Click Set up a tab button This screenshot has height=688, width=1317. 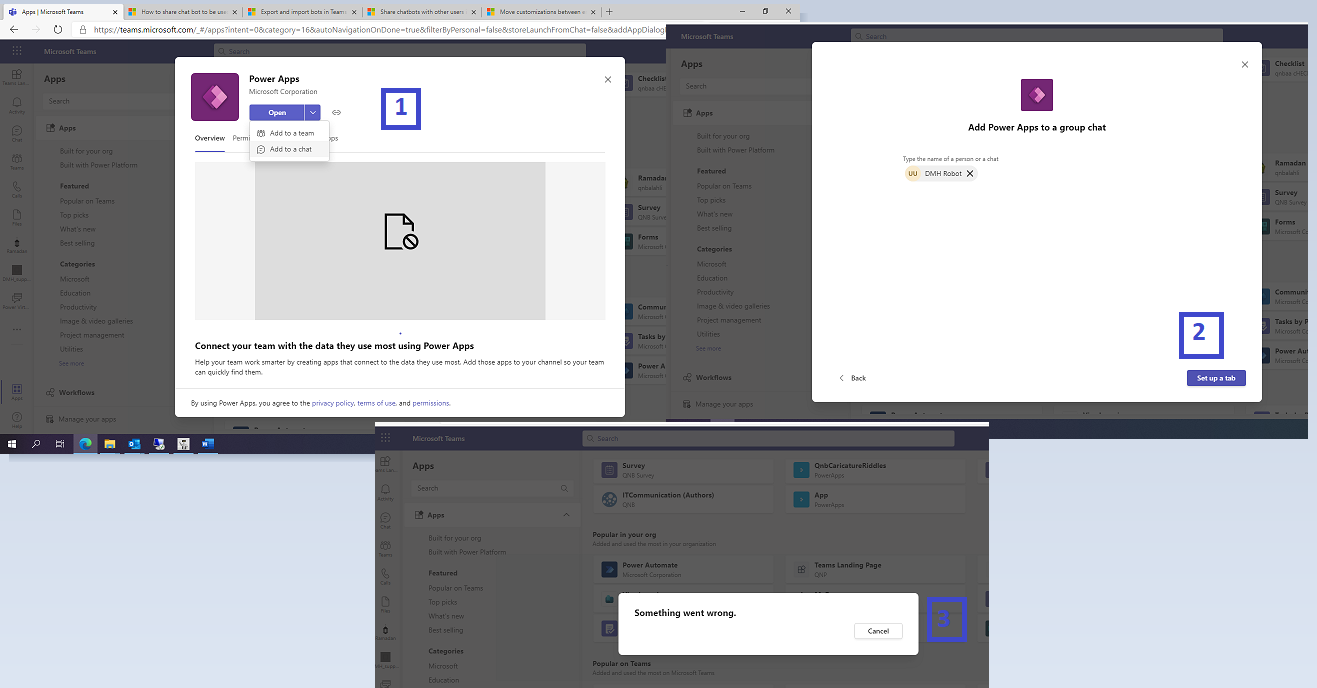(x=1216, y=378)
